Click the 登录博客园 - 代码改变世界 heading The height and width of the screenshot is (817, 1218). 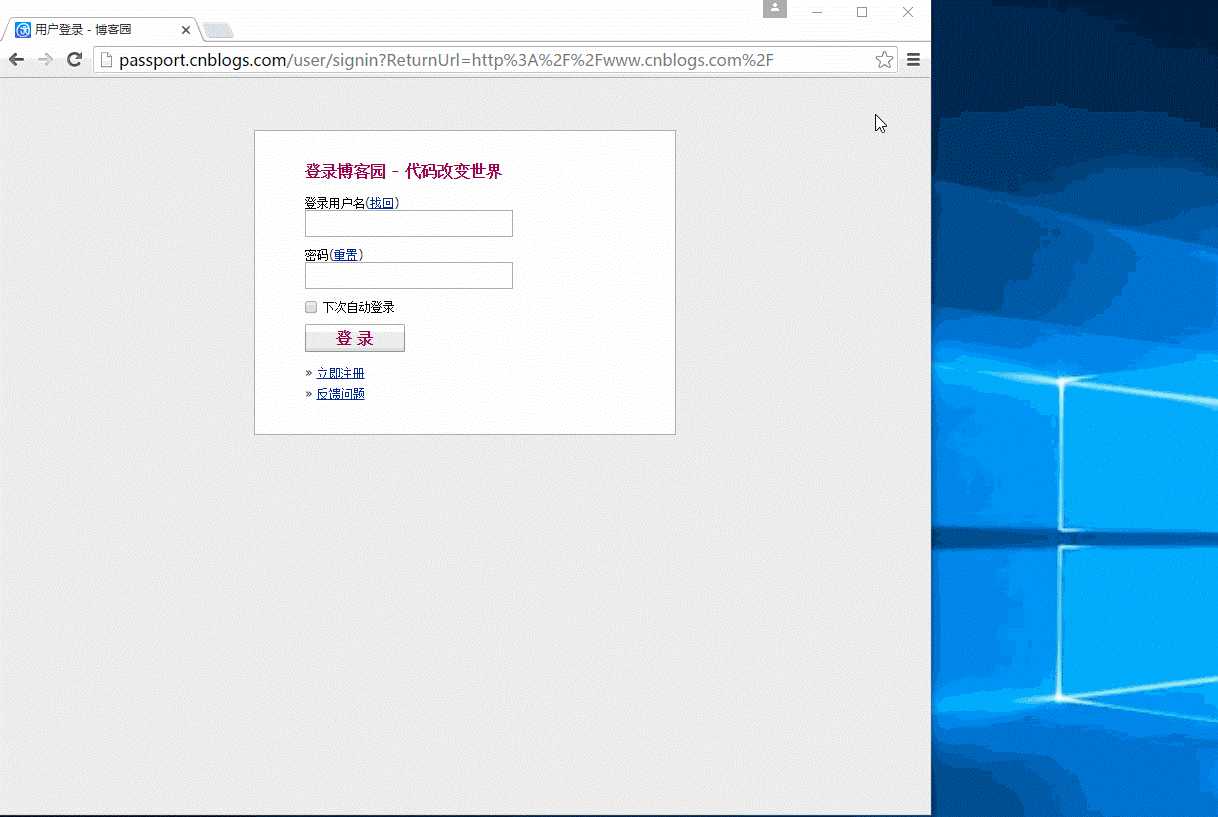[x=403, y=172]
